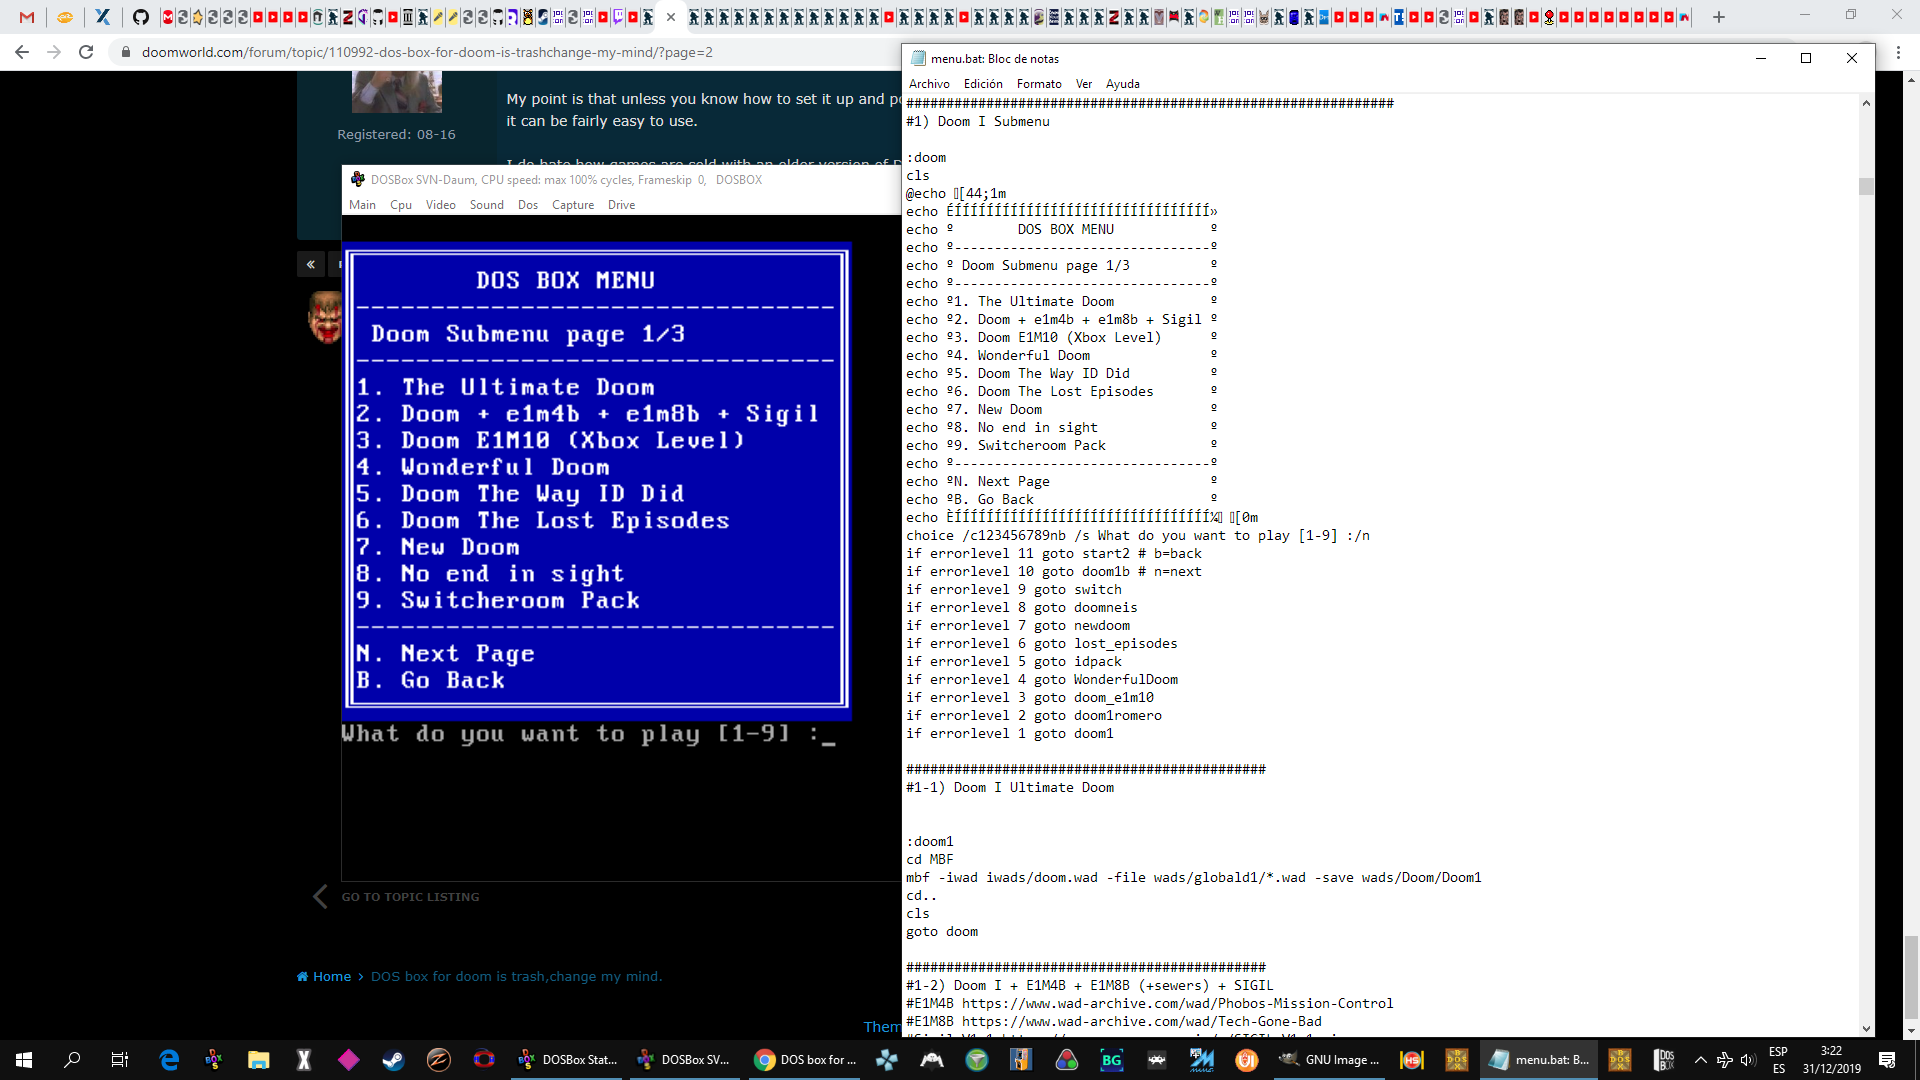Open Windows taskbar search
This screenshot has height=1080, width=1920.
click(x=72, y=1060)
